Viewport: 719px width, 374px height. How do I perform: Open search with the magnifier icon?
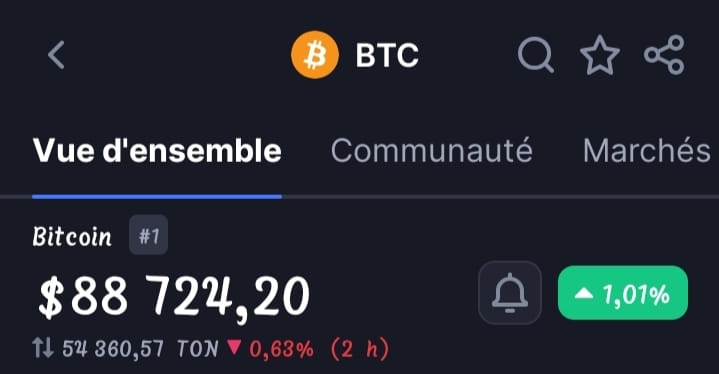[536, 55]
